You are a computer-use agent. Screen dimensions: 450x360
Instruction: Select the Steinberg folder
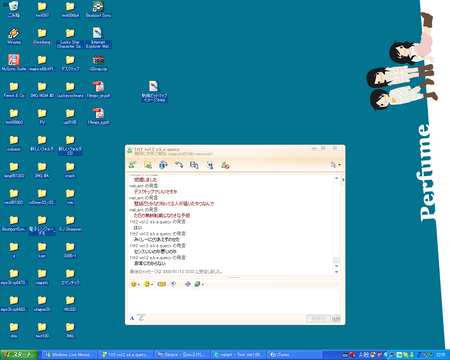[42, 36]
